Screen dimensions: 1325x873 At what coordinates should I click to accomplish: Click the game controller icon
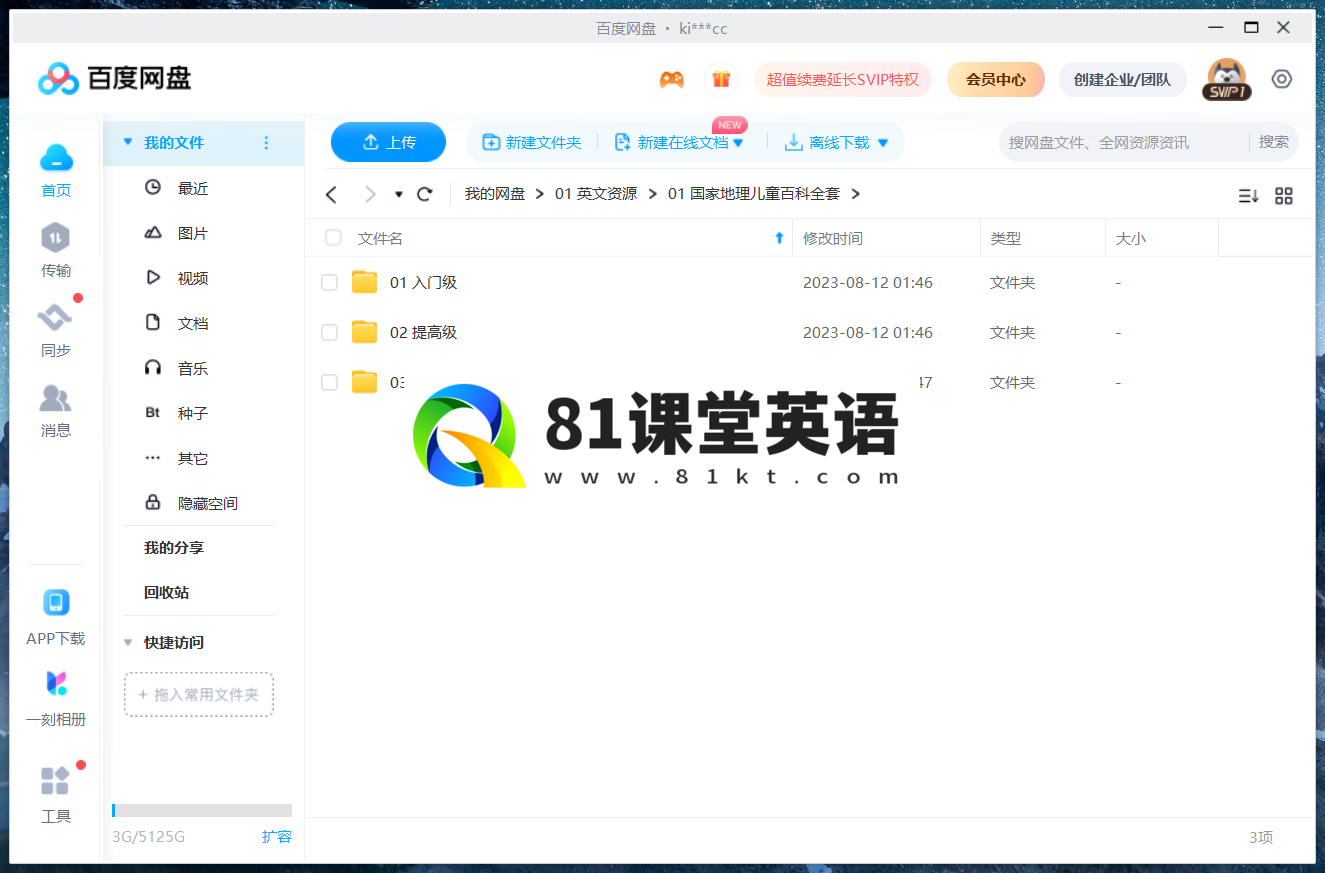tap(672, 80)
